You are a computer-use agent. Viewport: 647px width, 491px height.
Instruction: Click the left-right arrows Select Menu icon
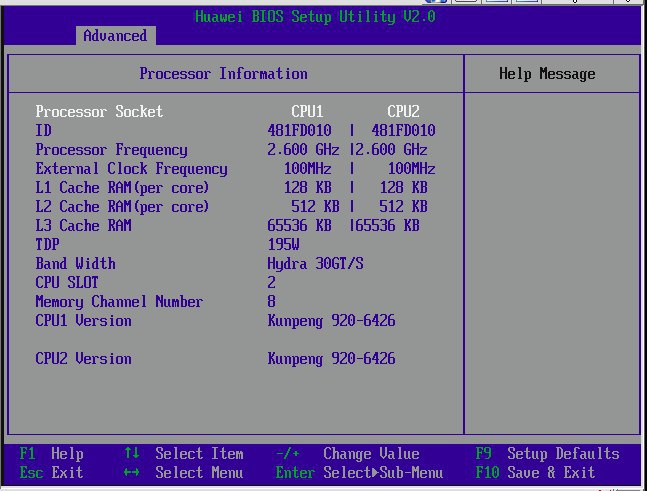pos(131,472)
